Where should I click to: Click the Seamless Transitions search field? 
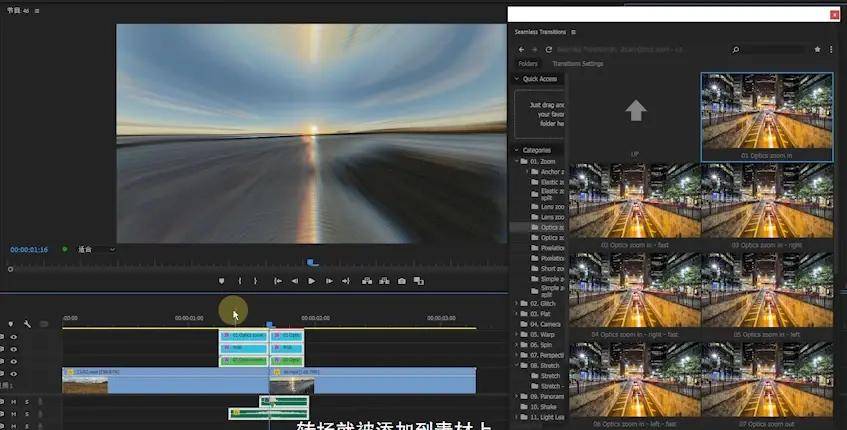[775, 50]
